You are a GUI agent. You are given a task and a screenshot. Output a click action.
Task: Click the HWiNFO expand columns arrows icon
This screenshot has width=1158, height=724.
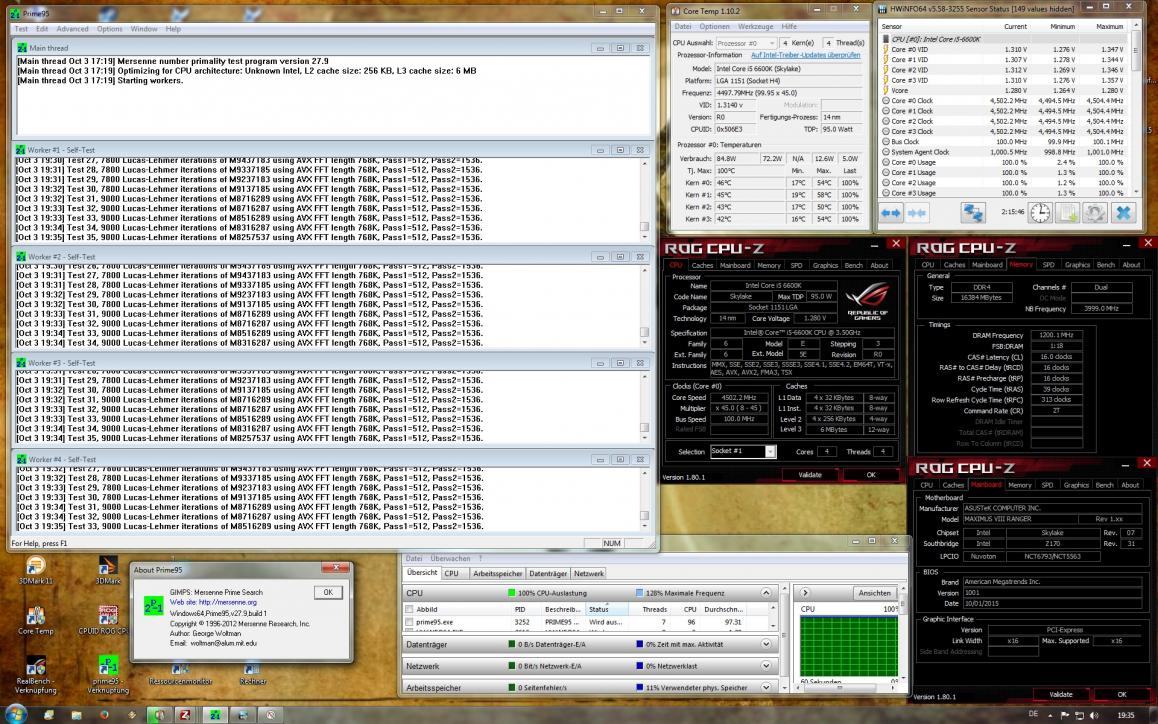click(892, 213)
